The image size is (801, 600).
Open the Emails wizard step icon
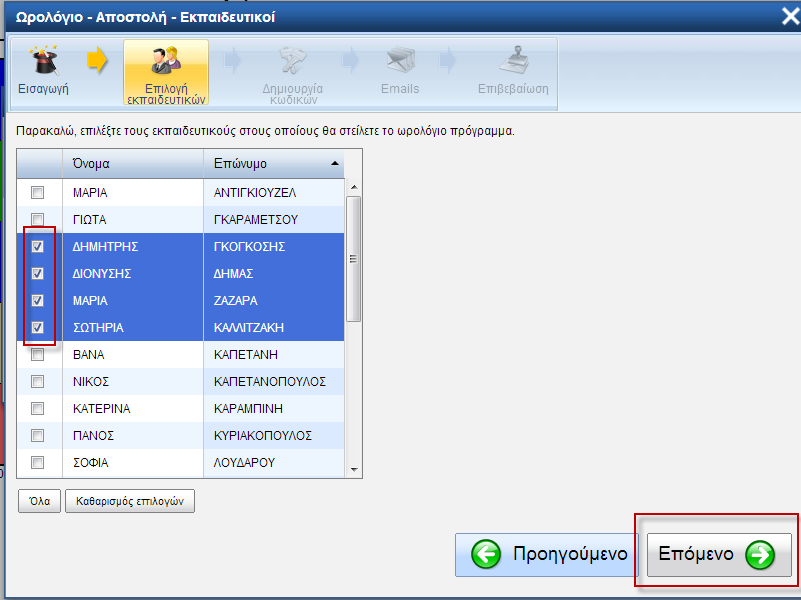400,62
